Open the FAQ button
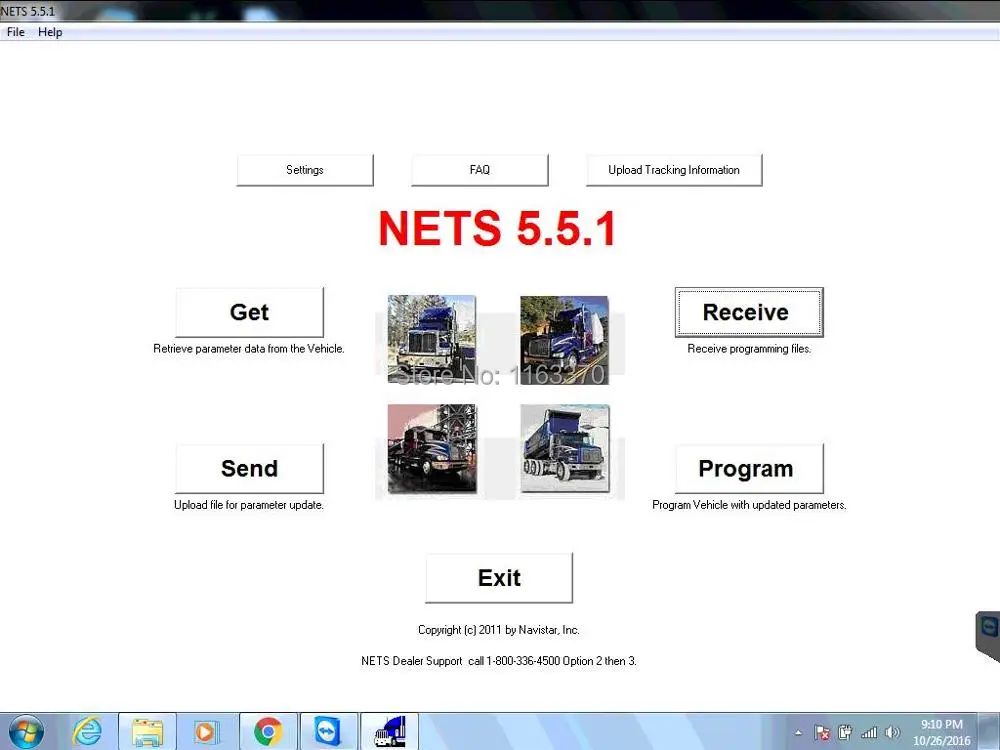Image resolution: width=1000 pixels, height=750 pixels. (x=480, y=170)
